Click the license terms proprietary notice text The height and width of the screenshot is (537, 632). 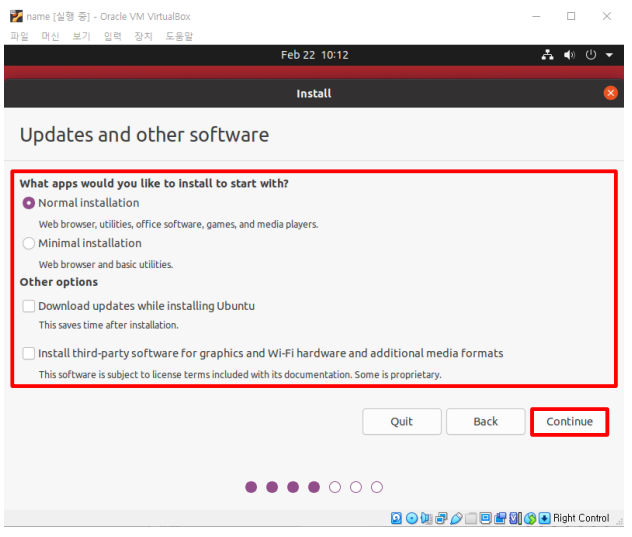point(240,375)
